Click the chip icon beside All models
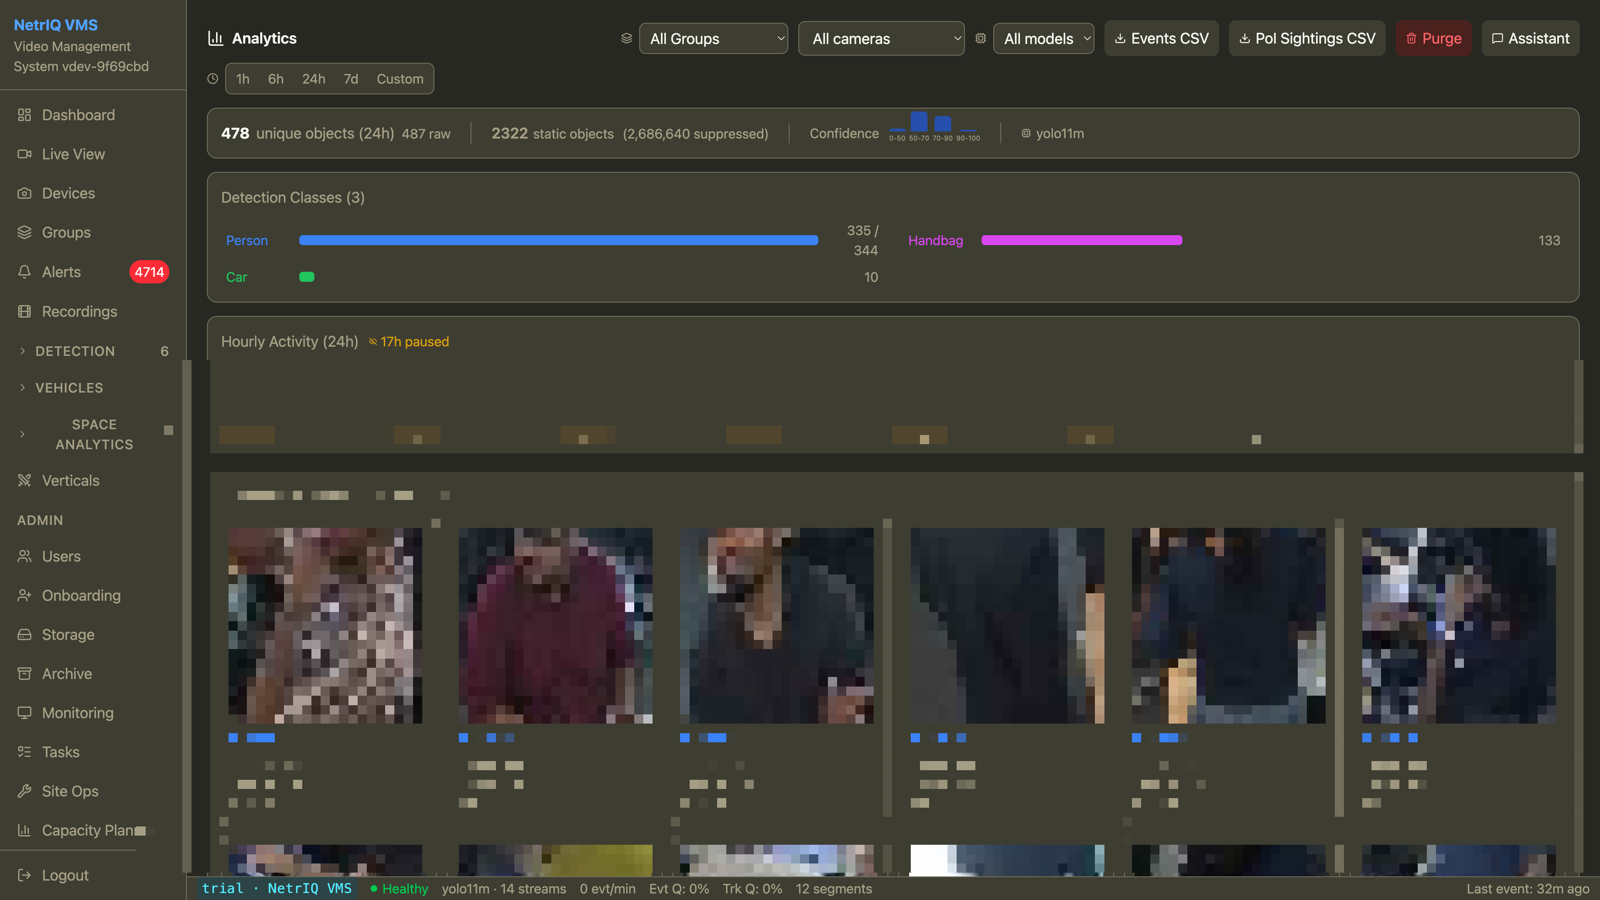The width and height of the screenshot is (1600, 900). [980, 38]
